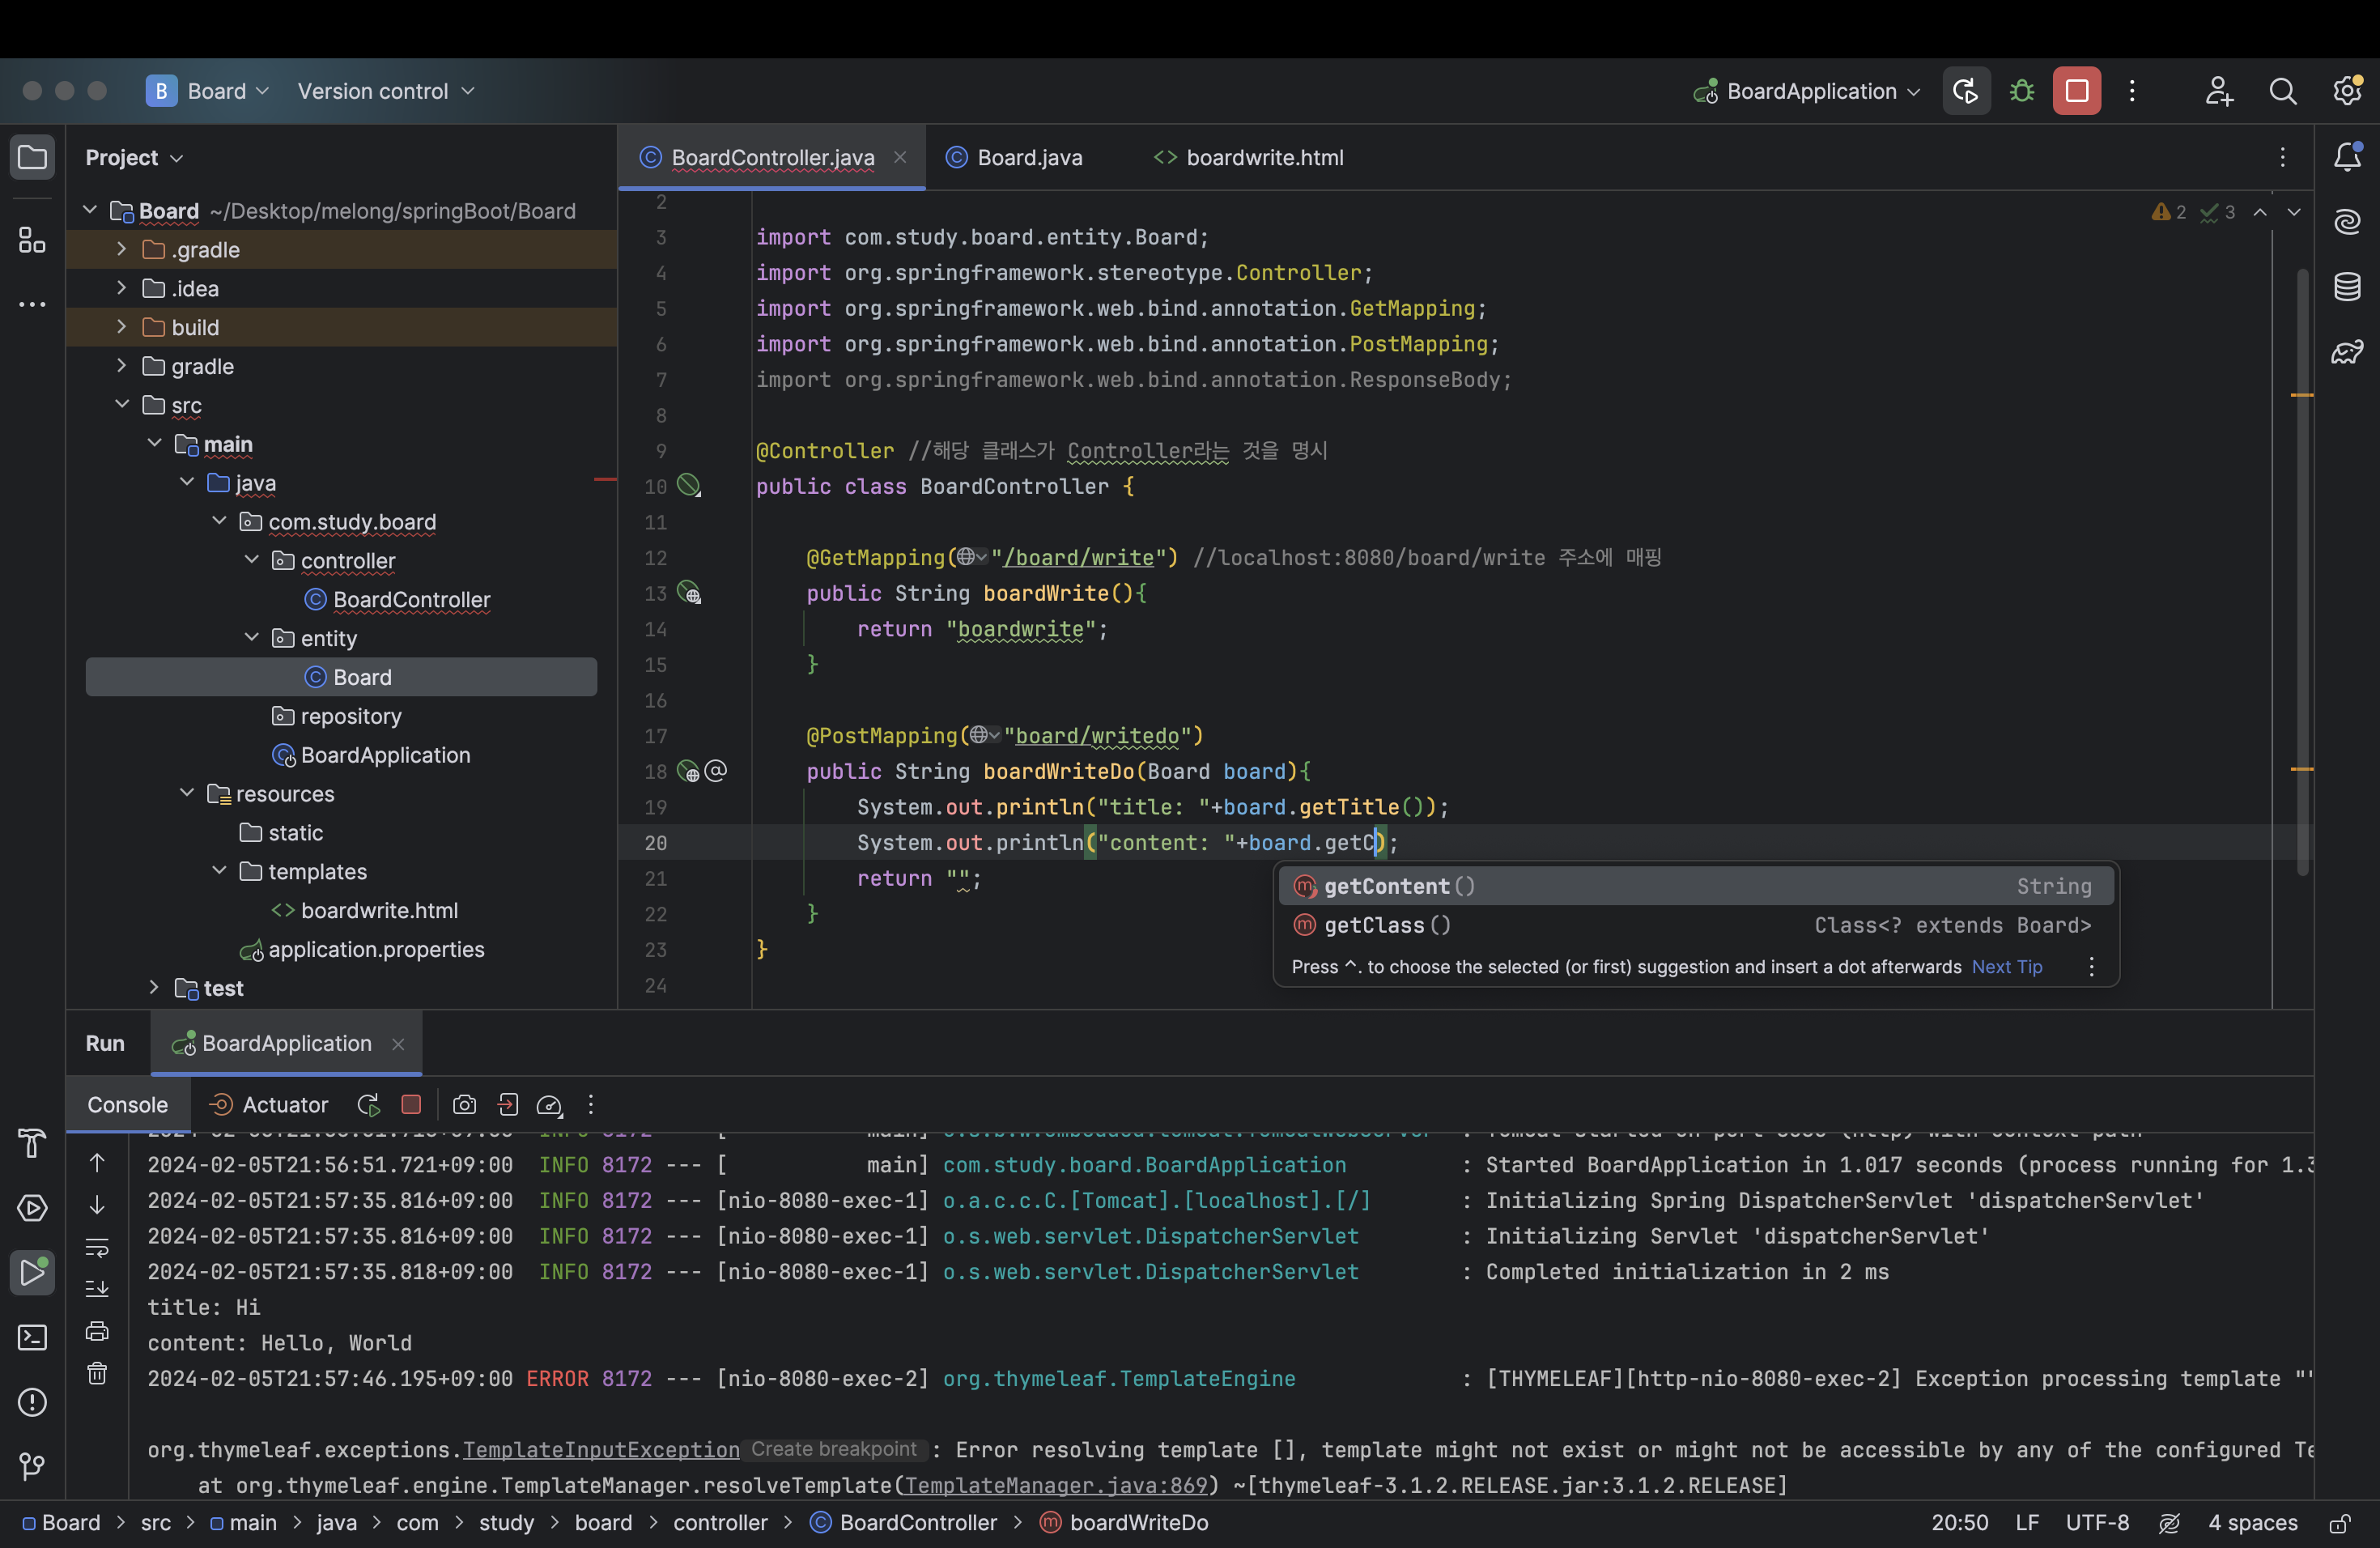Toggle scroll to end in console

97,1289
